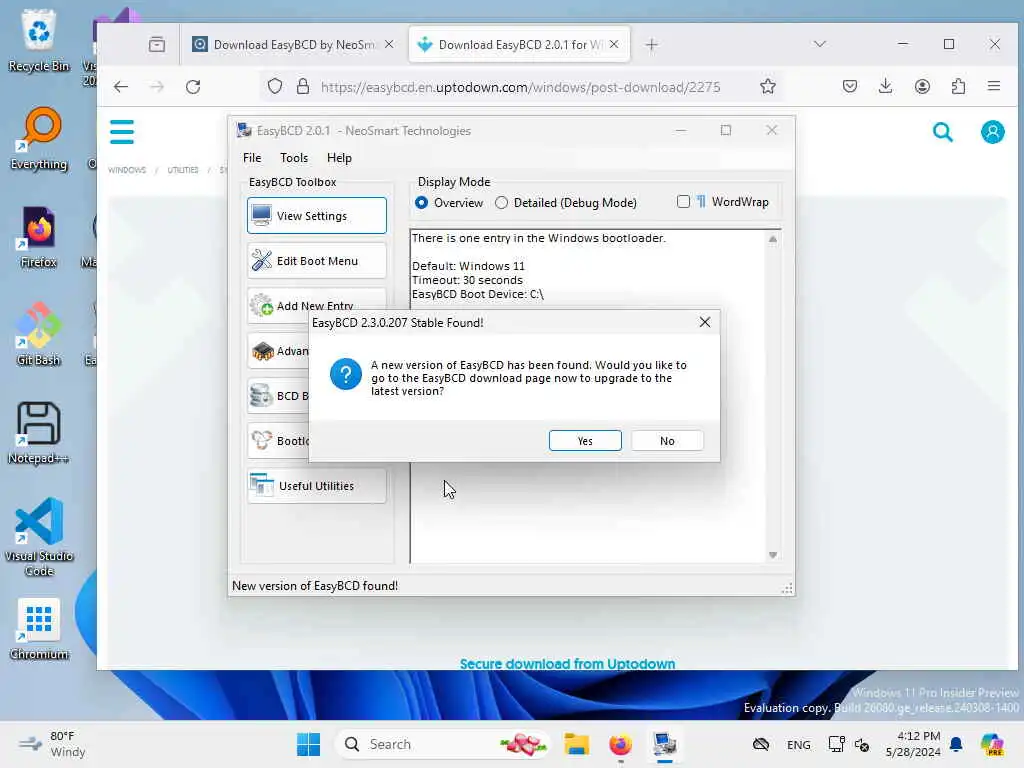
Task: Open the Tools menu in EasyBCD
Action: [x=294, y=157]
